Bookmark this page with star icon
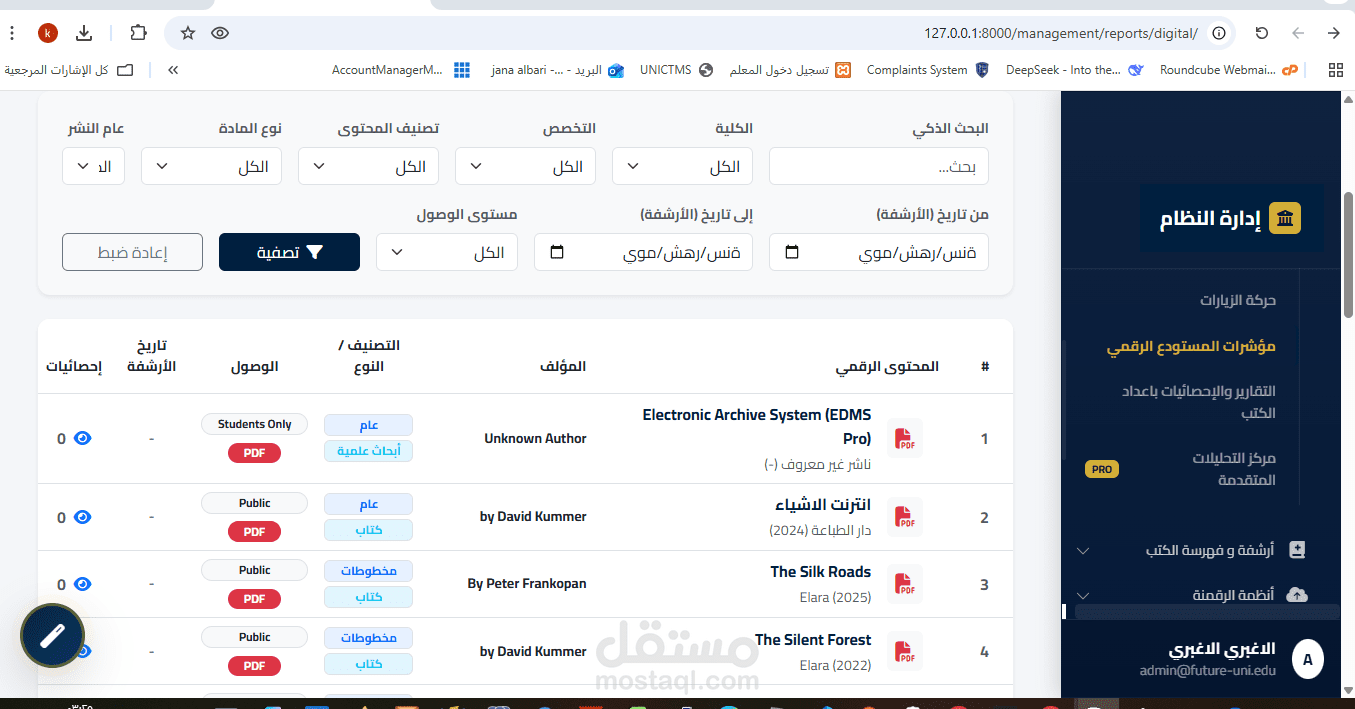Image resolution: width=1355 pixels, height=709 pixels. [188, 33]
